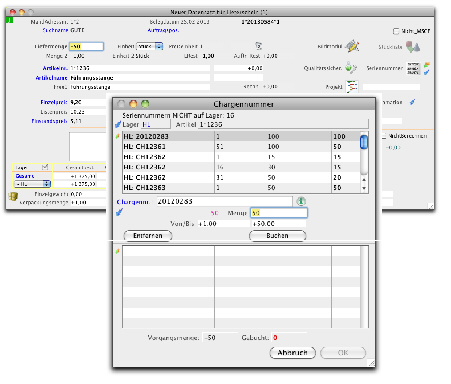Click the Auftragspos. link
Viewport: 451px width, 384px height.
pos(163,30)
